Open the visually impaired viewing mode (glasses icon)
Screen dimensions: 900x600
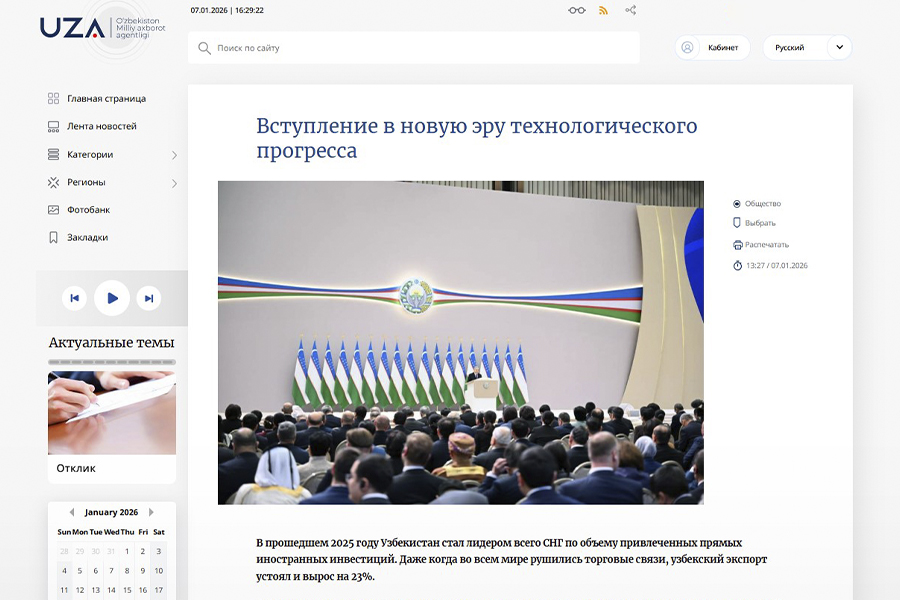[x=576, y=9]
